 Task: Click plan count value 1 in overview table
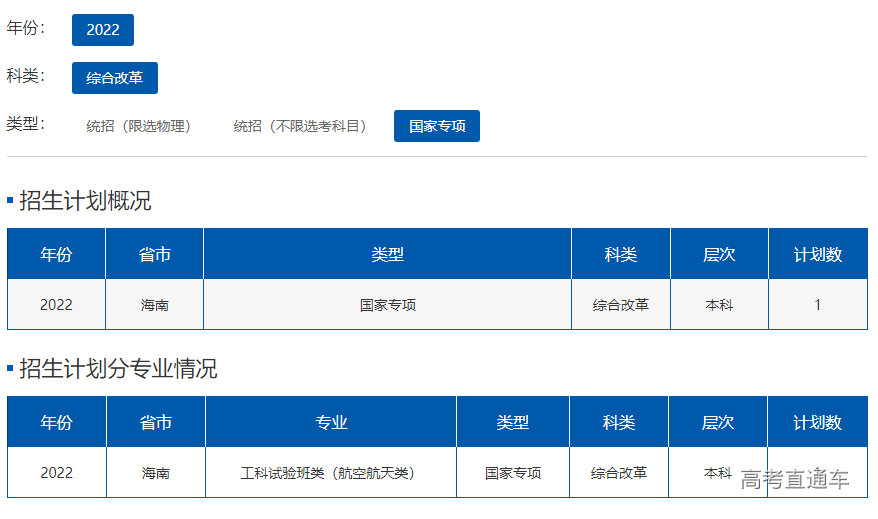[x=817, y=305]
